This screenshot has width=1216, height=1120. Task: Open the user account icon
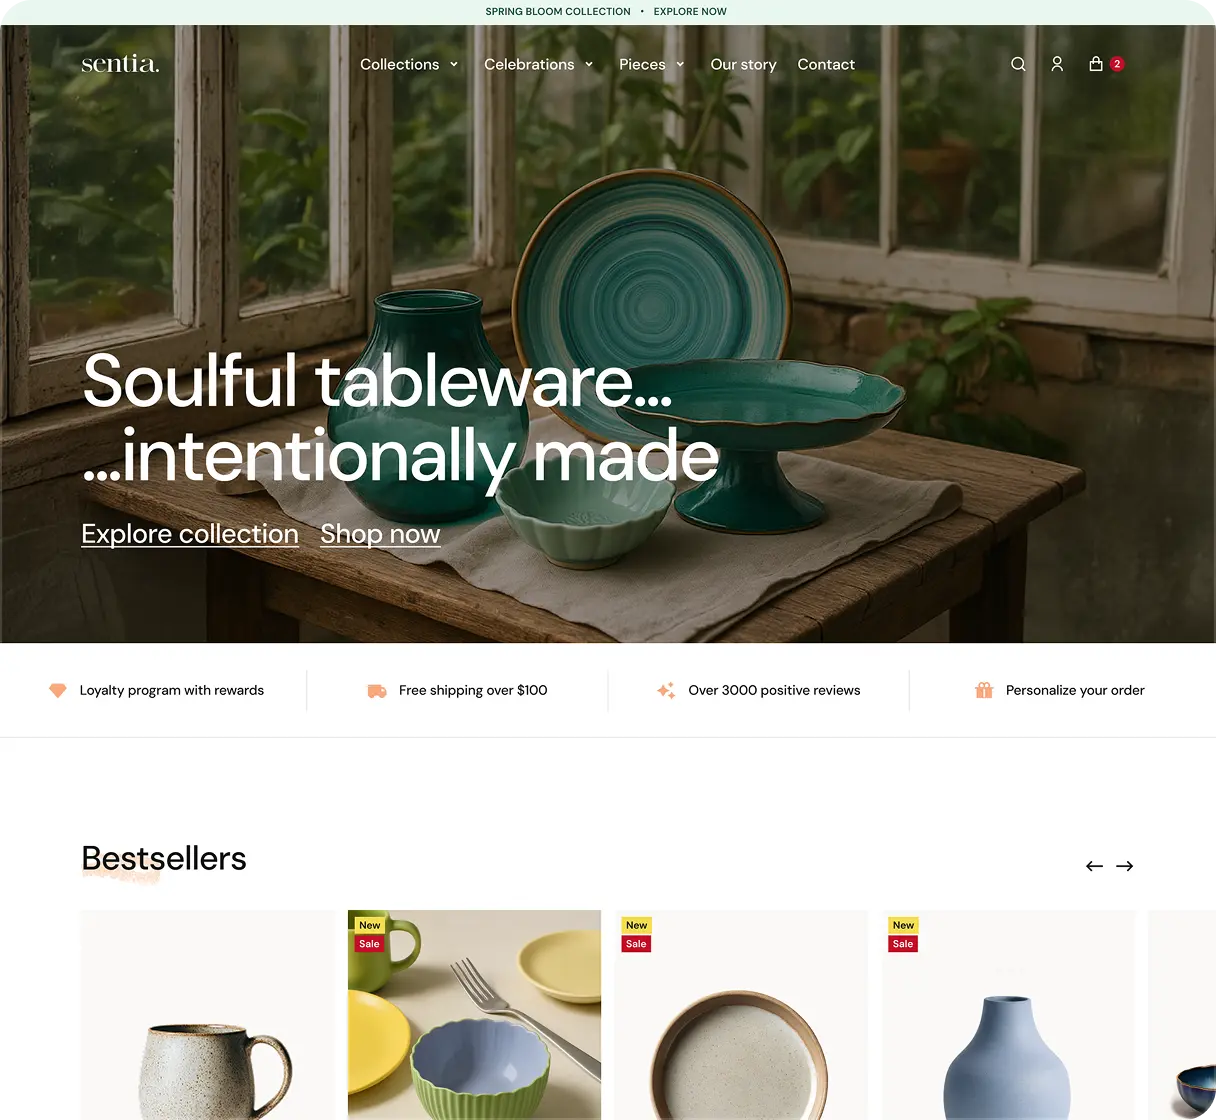(1057, 64)
